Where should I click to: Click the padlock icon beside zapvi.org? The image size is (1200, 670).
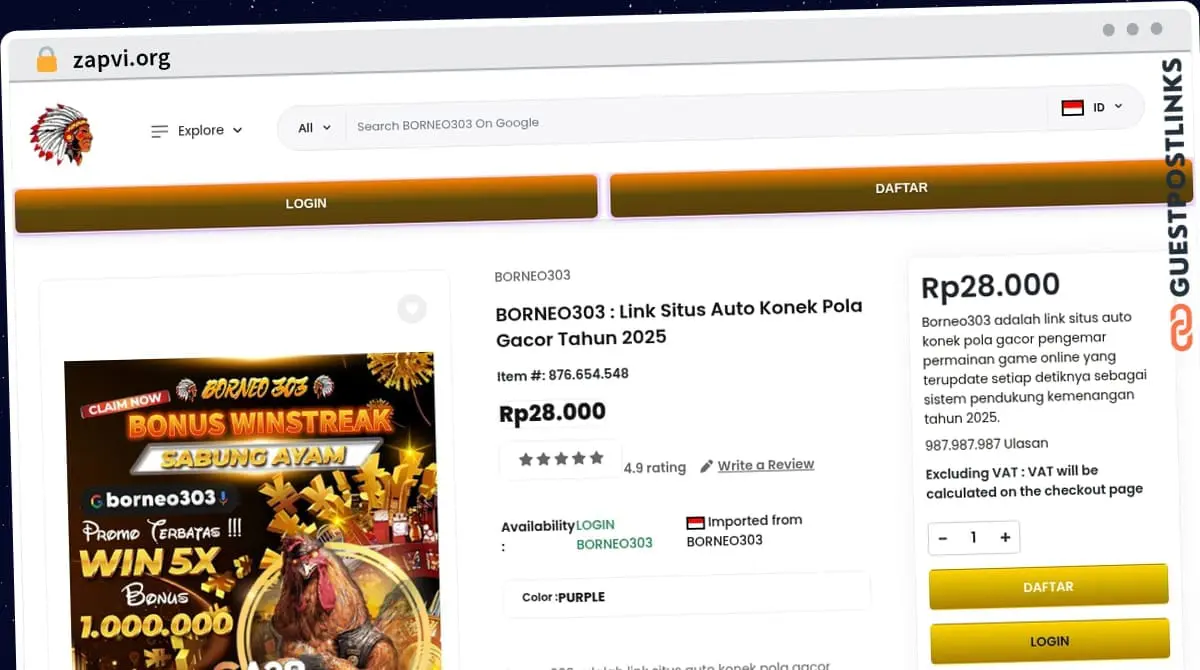pos(46,59)
